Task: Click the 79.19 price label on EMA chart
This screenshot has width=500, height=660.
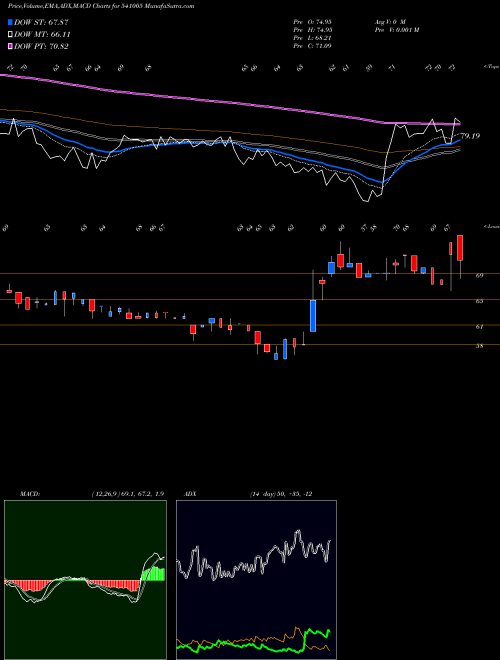Action: [471, 136]
